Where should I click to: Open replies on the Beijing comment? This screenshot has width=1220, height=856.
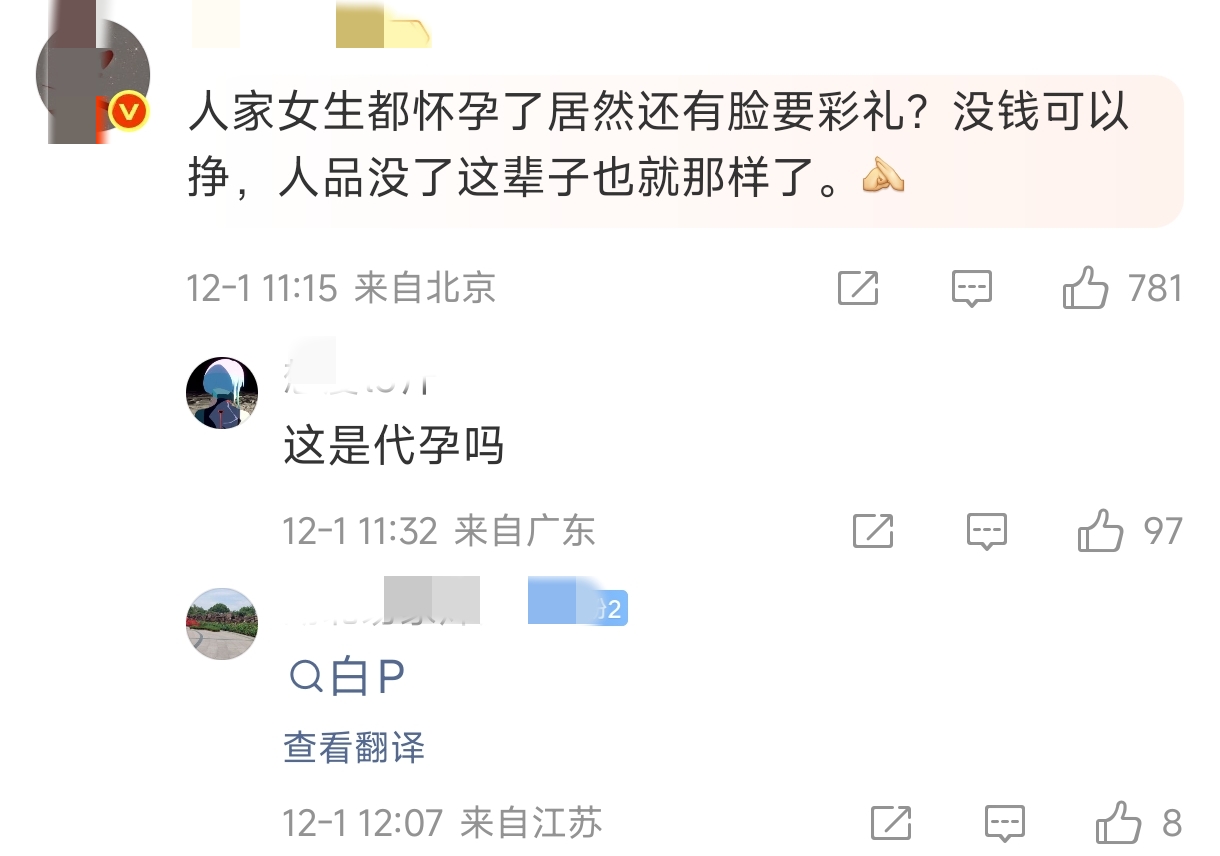click(x=971, y=289)
